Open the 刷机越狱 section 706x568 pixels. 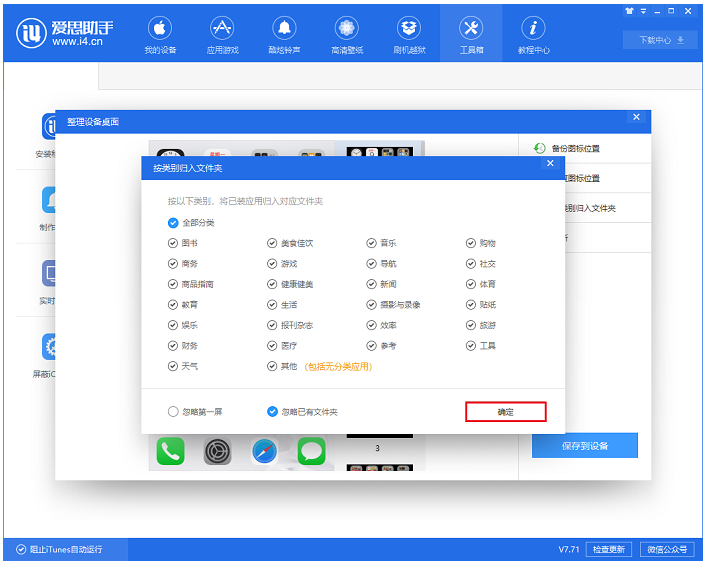pyautogui.click(x=409, y=35)
